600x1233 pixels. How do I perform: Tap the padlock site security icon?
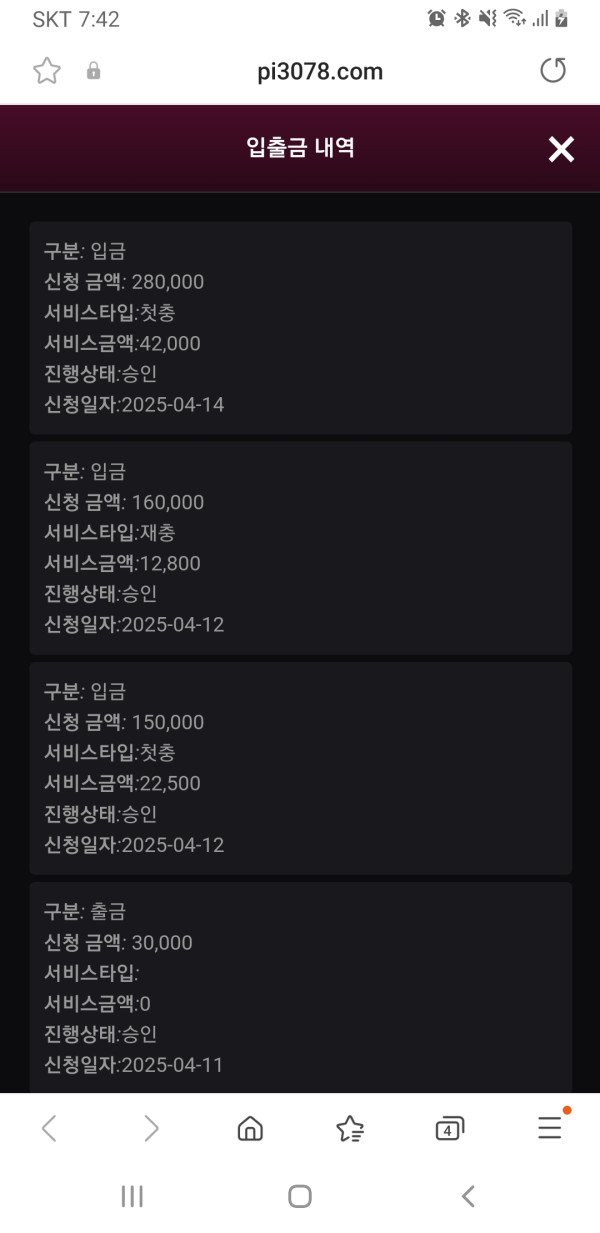[x=94, y=71]
